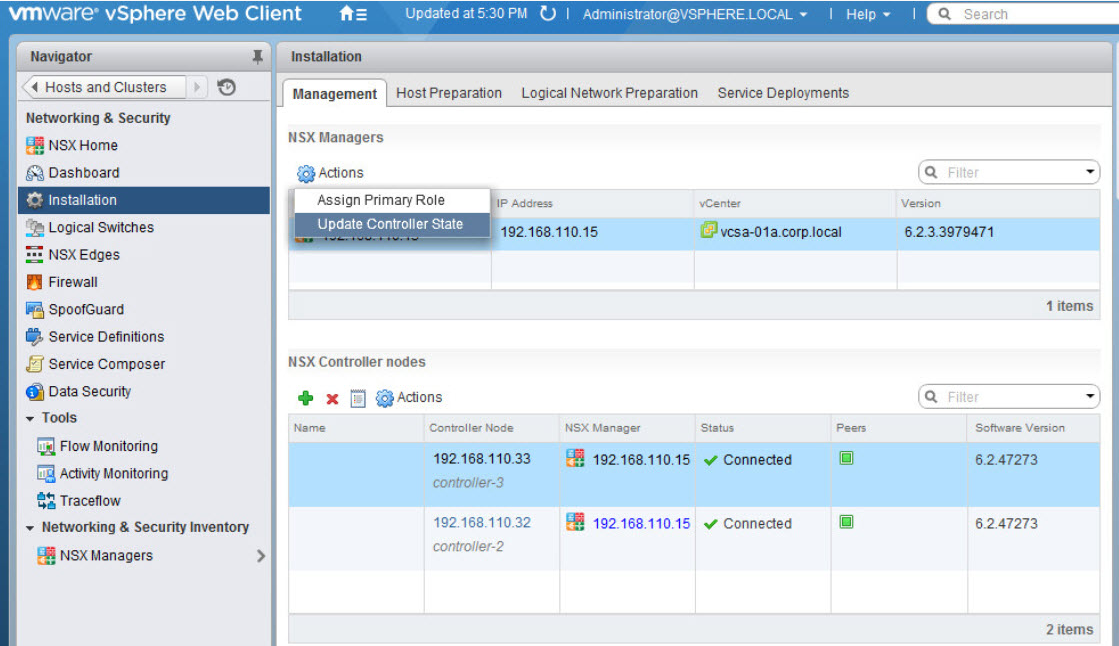Select Traceflow under Tools
This screenshot has width=1119, height=646.
point(95,500)
